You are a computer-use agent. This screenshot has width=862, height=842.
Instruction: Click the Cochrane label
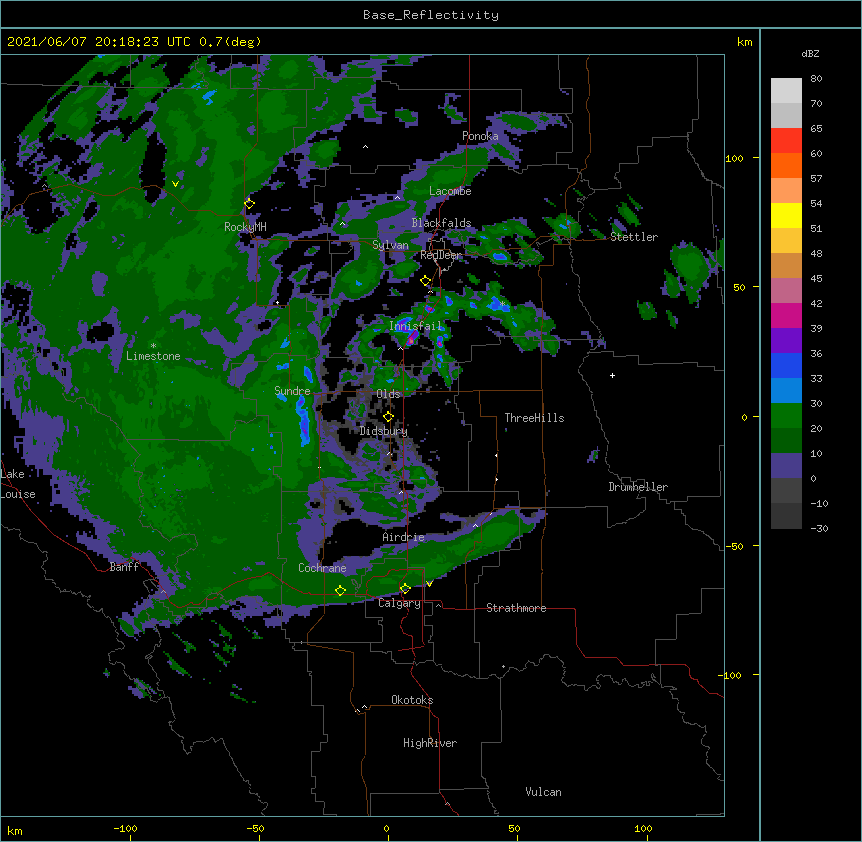(322, 568)
